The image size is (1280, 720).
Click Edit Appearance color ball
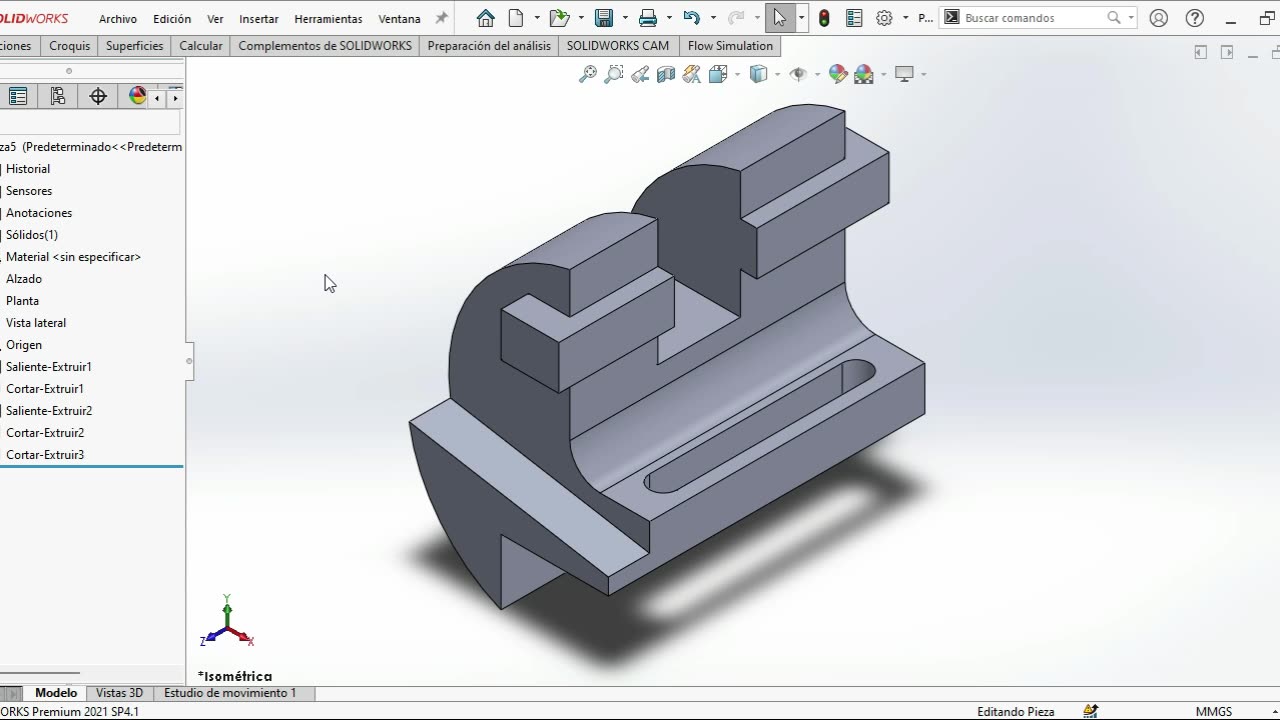(x=838, y=74)
